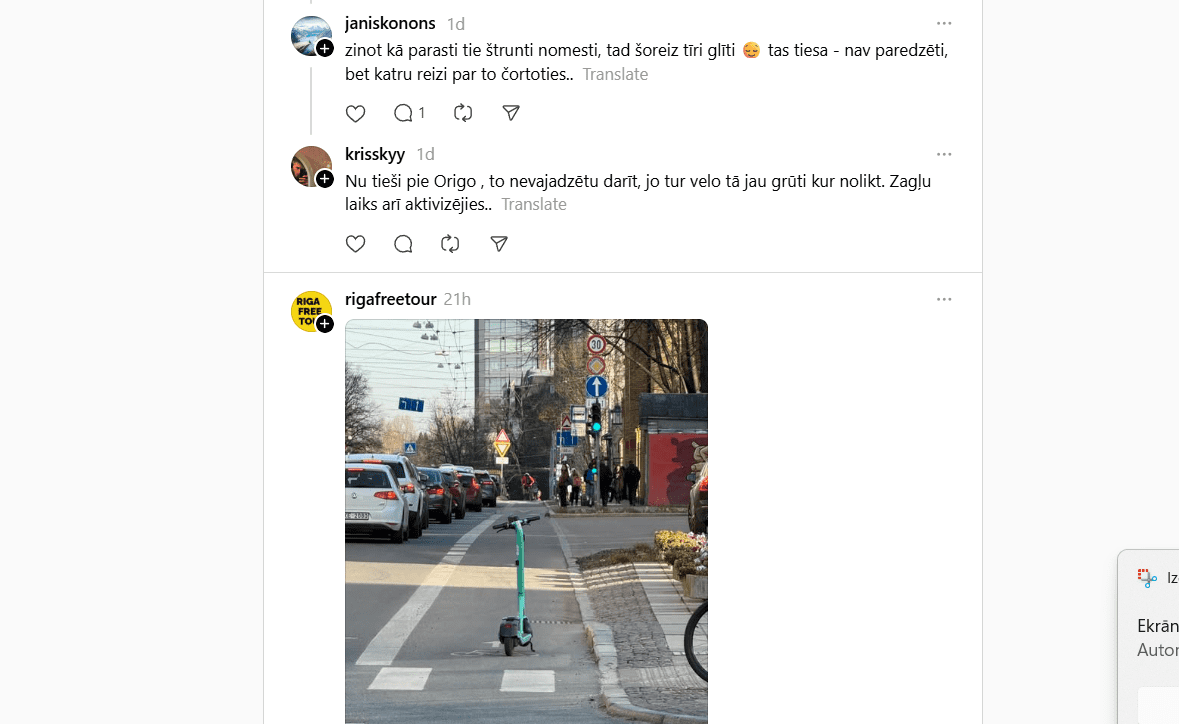Screen dimensions: 1179x724
Task: Open more options for janiskonons' comment
Action: click(x=944, y=23)
